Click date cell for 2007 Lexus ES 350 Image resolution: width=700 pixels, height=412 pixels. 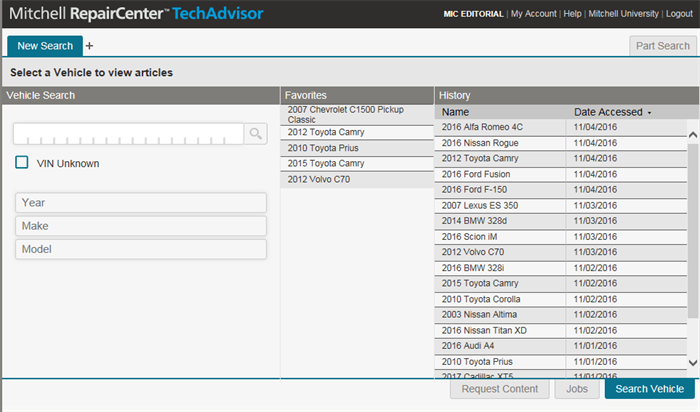626,205
